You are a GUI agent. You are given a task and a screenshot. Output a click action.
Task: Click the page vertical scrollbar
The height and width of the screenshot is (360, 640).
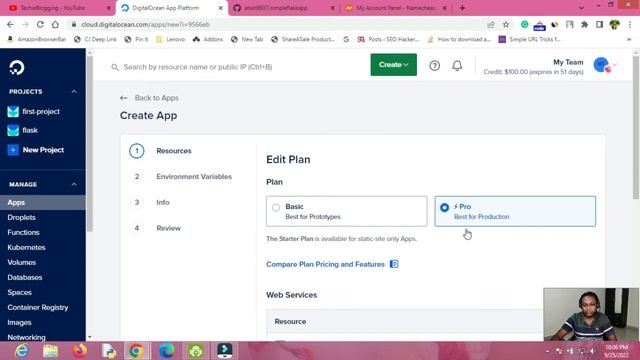[636, 127]
